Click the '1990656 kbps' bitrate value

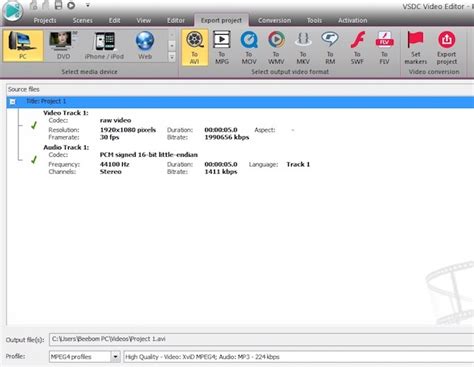(227, 137)
